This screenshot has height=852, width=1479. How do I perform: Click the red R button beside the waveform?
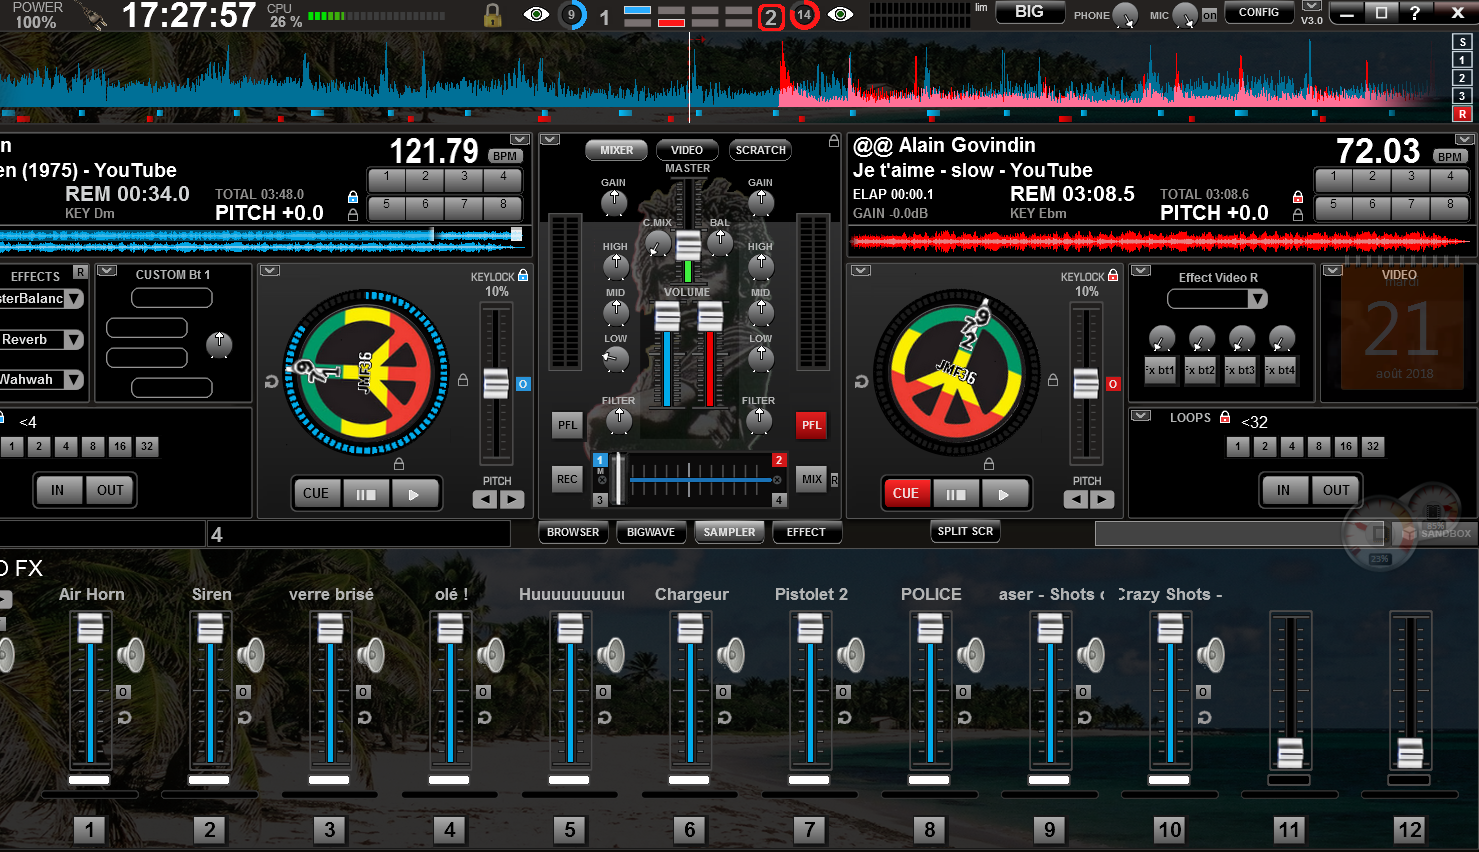click(x=1462, y=114)
